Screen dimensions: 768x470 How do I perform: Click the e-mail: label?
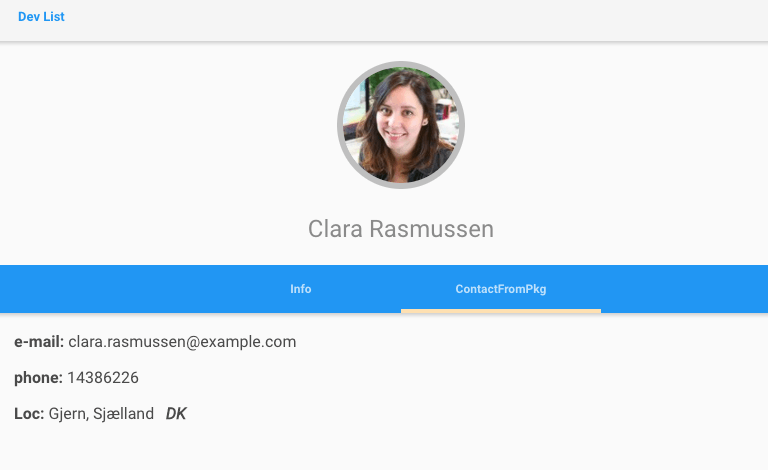click(x=39, y=342)
